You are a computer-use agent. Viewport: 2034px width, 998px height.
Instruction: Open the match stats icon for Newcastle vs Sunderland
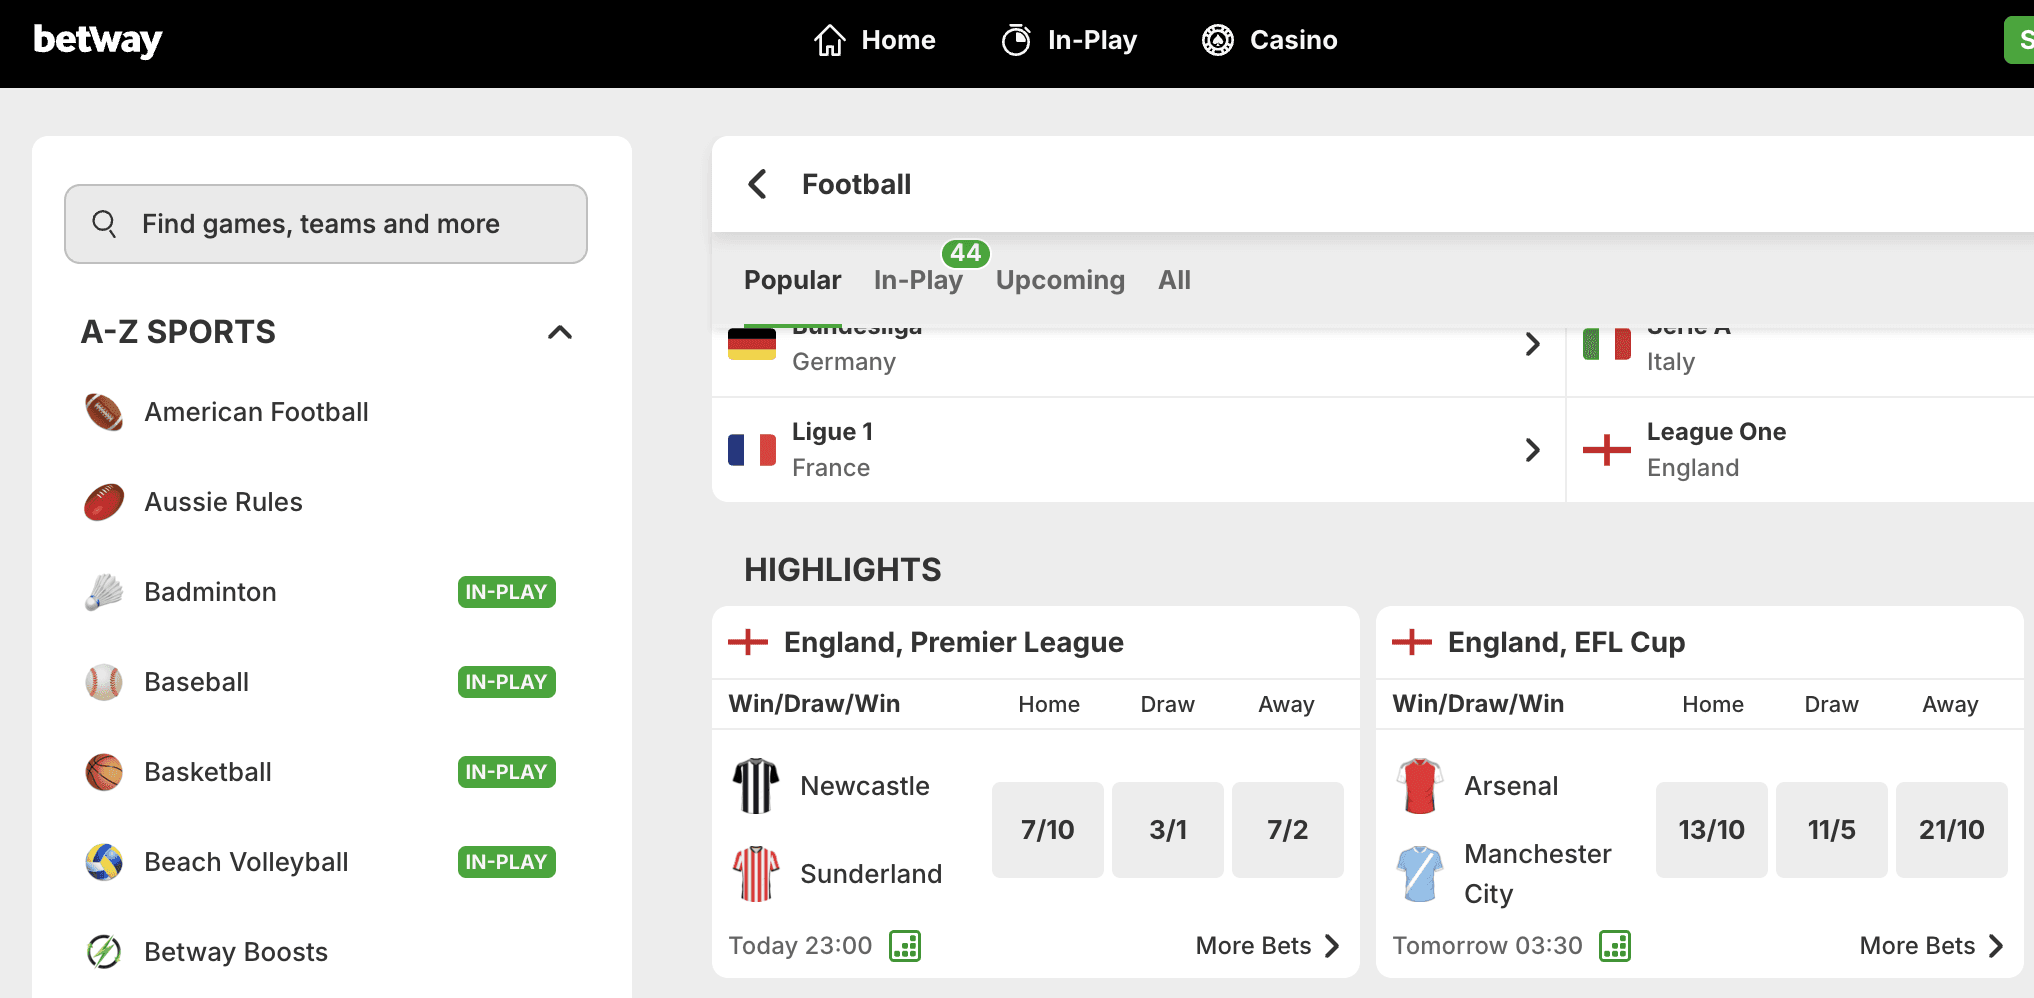[x=905, y=946]
